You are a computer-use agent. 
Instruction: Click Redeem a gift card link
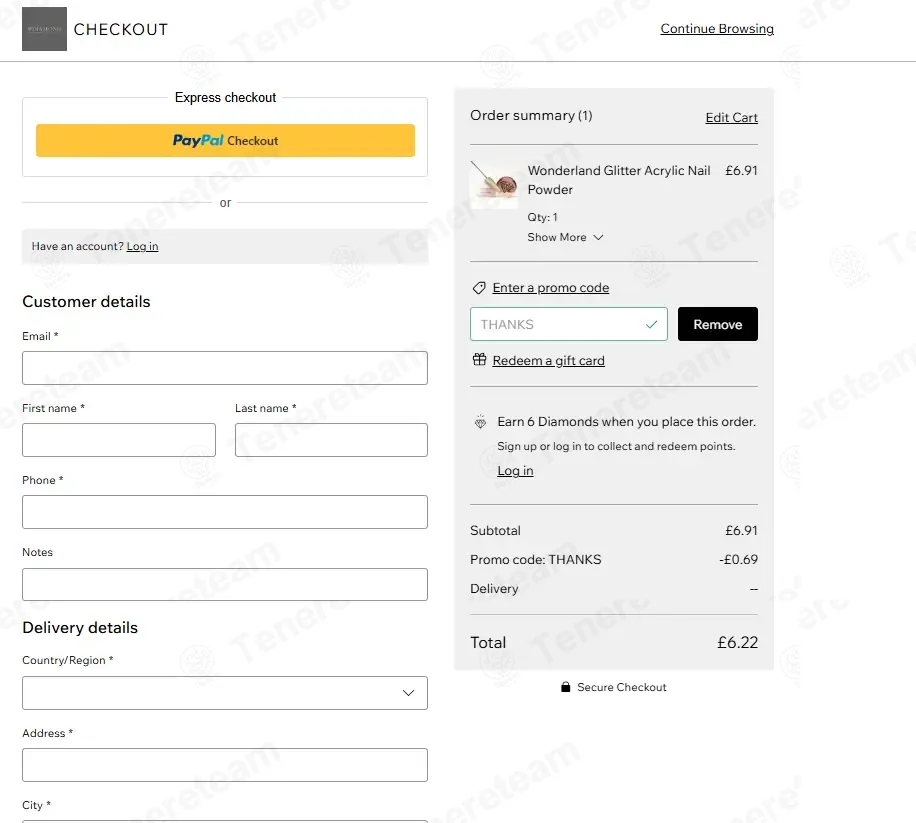click(x=549, y=360)
